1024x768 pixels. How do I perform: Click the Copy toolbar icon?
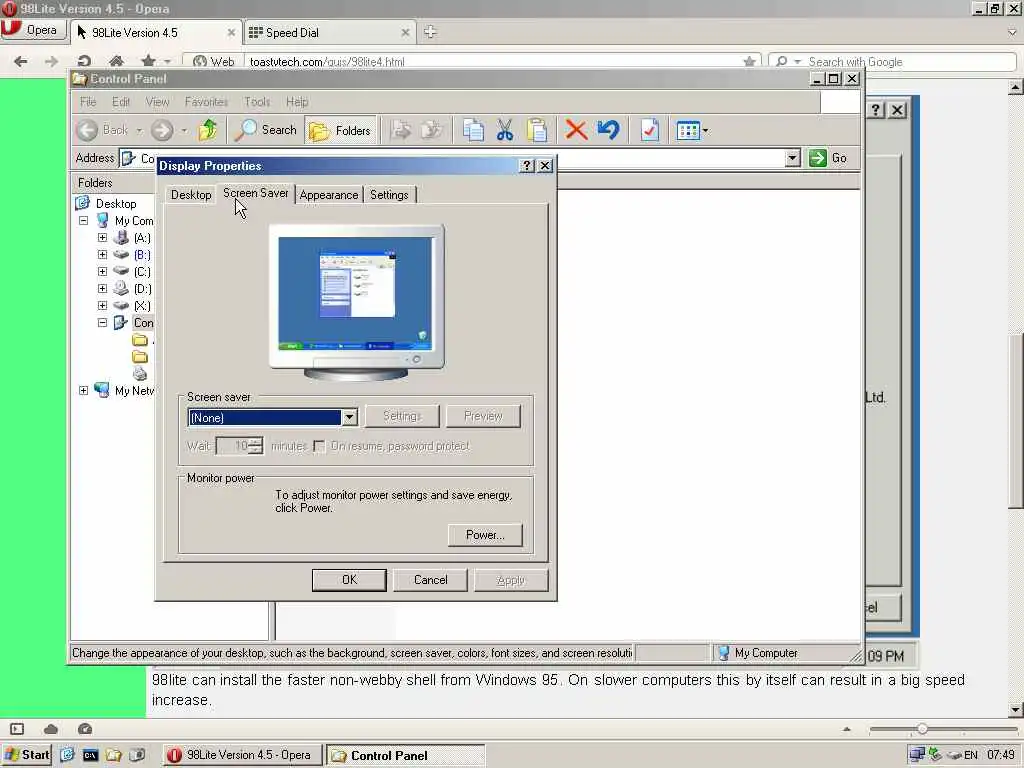473,130
